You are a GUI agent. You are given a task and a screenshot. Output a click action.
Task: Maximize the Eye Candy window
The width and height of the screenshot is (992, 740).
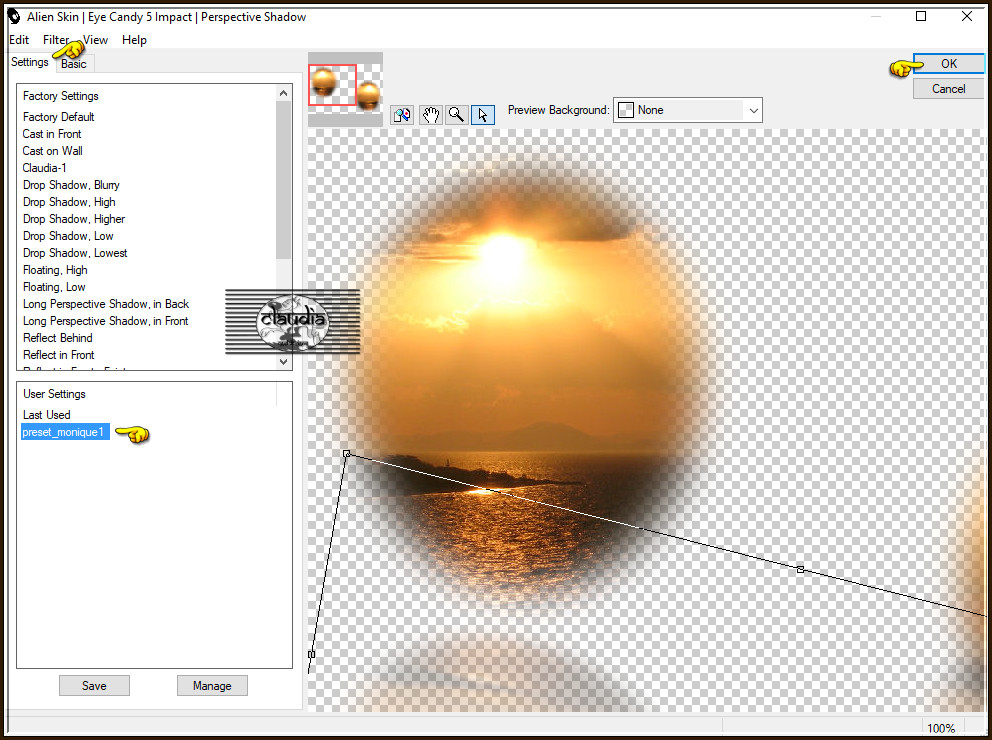[921, 16]
